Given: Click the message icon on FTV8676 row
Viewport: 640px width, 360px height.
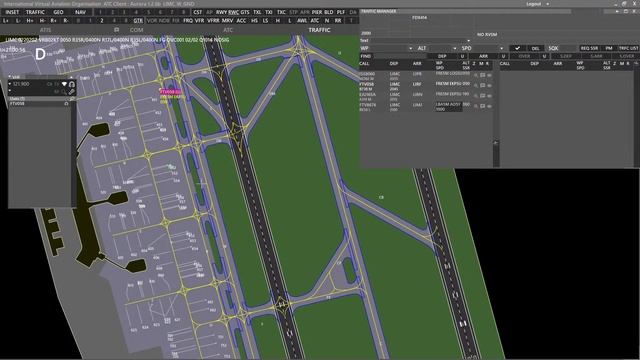Looking at the screenshot, I should coord(482,106).
